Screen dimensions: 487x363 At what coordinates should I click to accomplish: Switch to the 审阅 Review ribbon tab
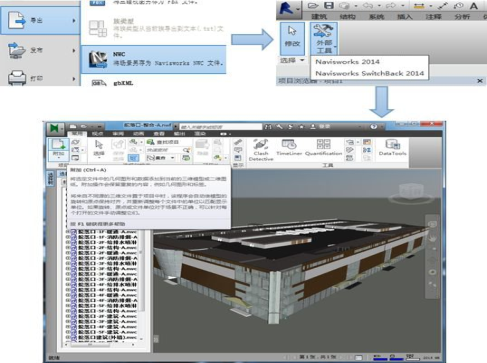pos(118,134)
